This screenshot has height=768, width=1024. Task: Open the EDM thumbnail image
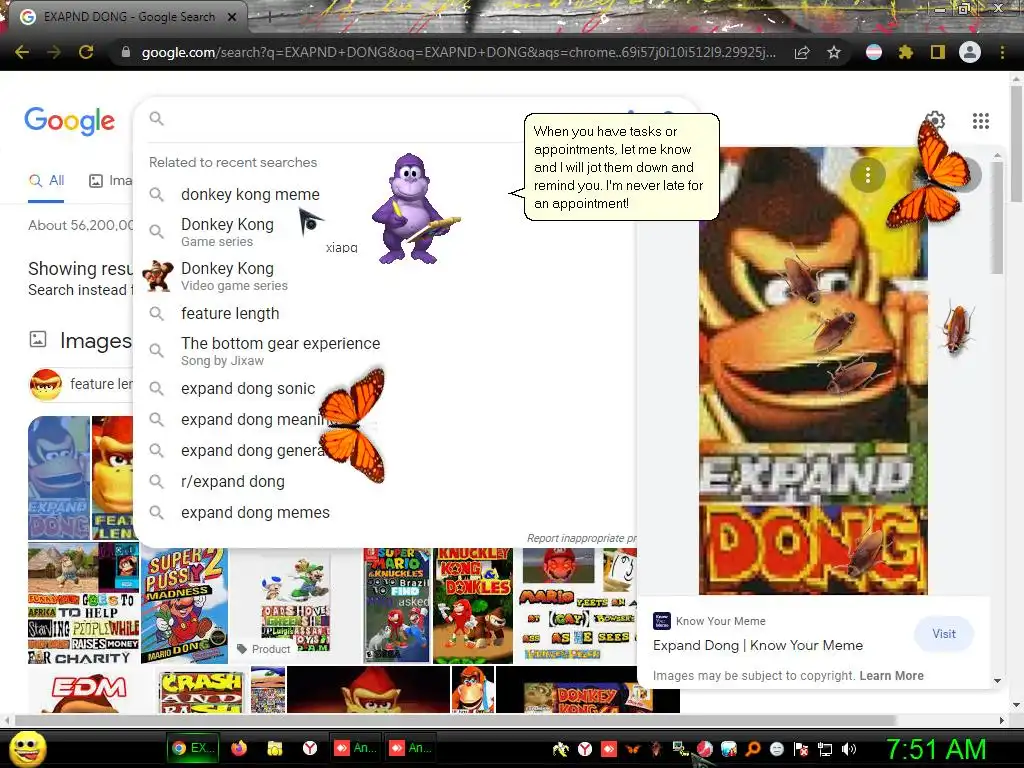coord(90,691)
